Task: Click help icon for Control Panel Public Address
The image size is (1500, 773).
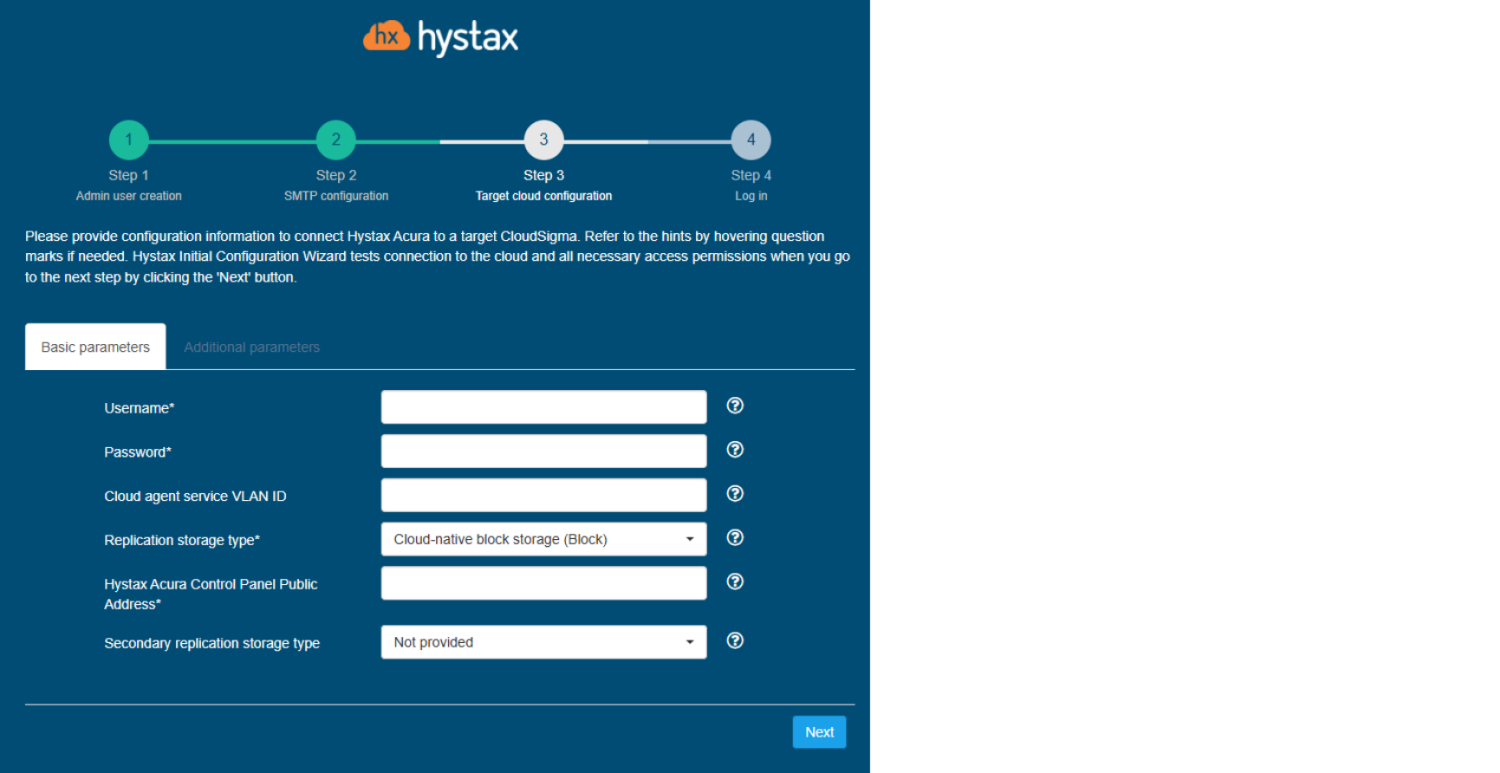Action: tap(735, 582)
